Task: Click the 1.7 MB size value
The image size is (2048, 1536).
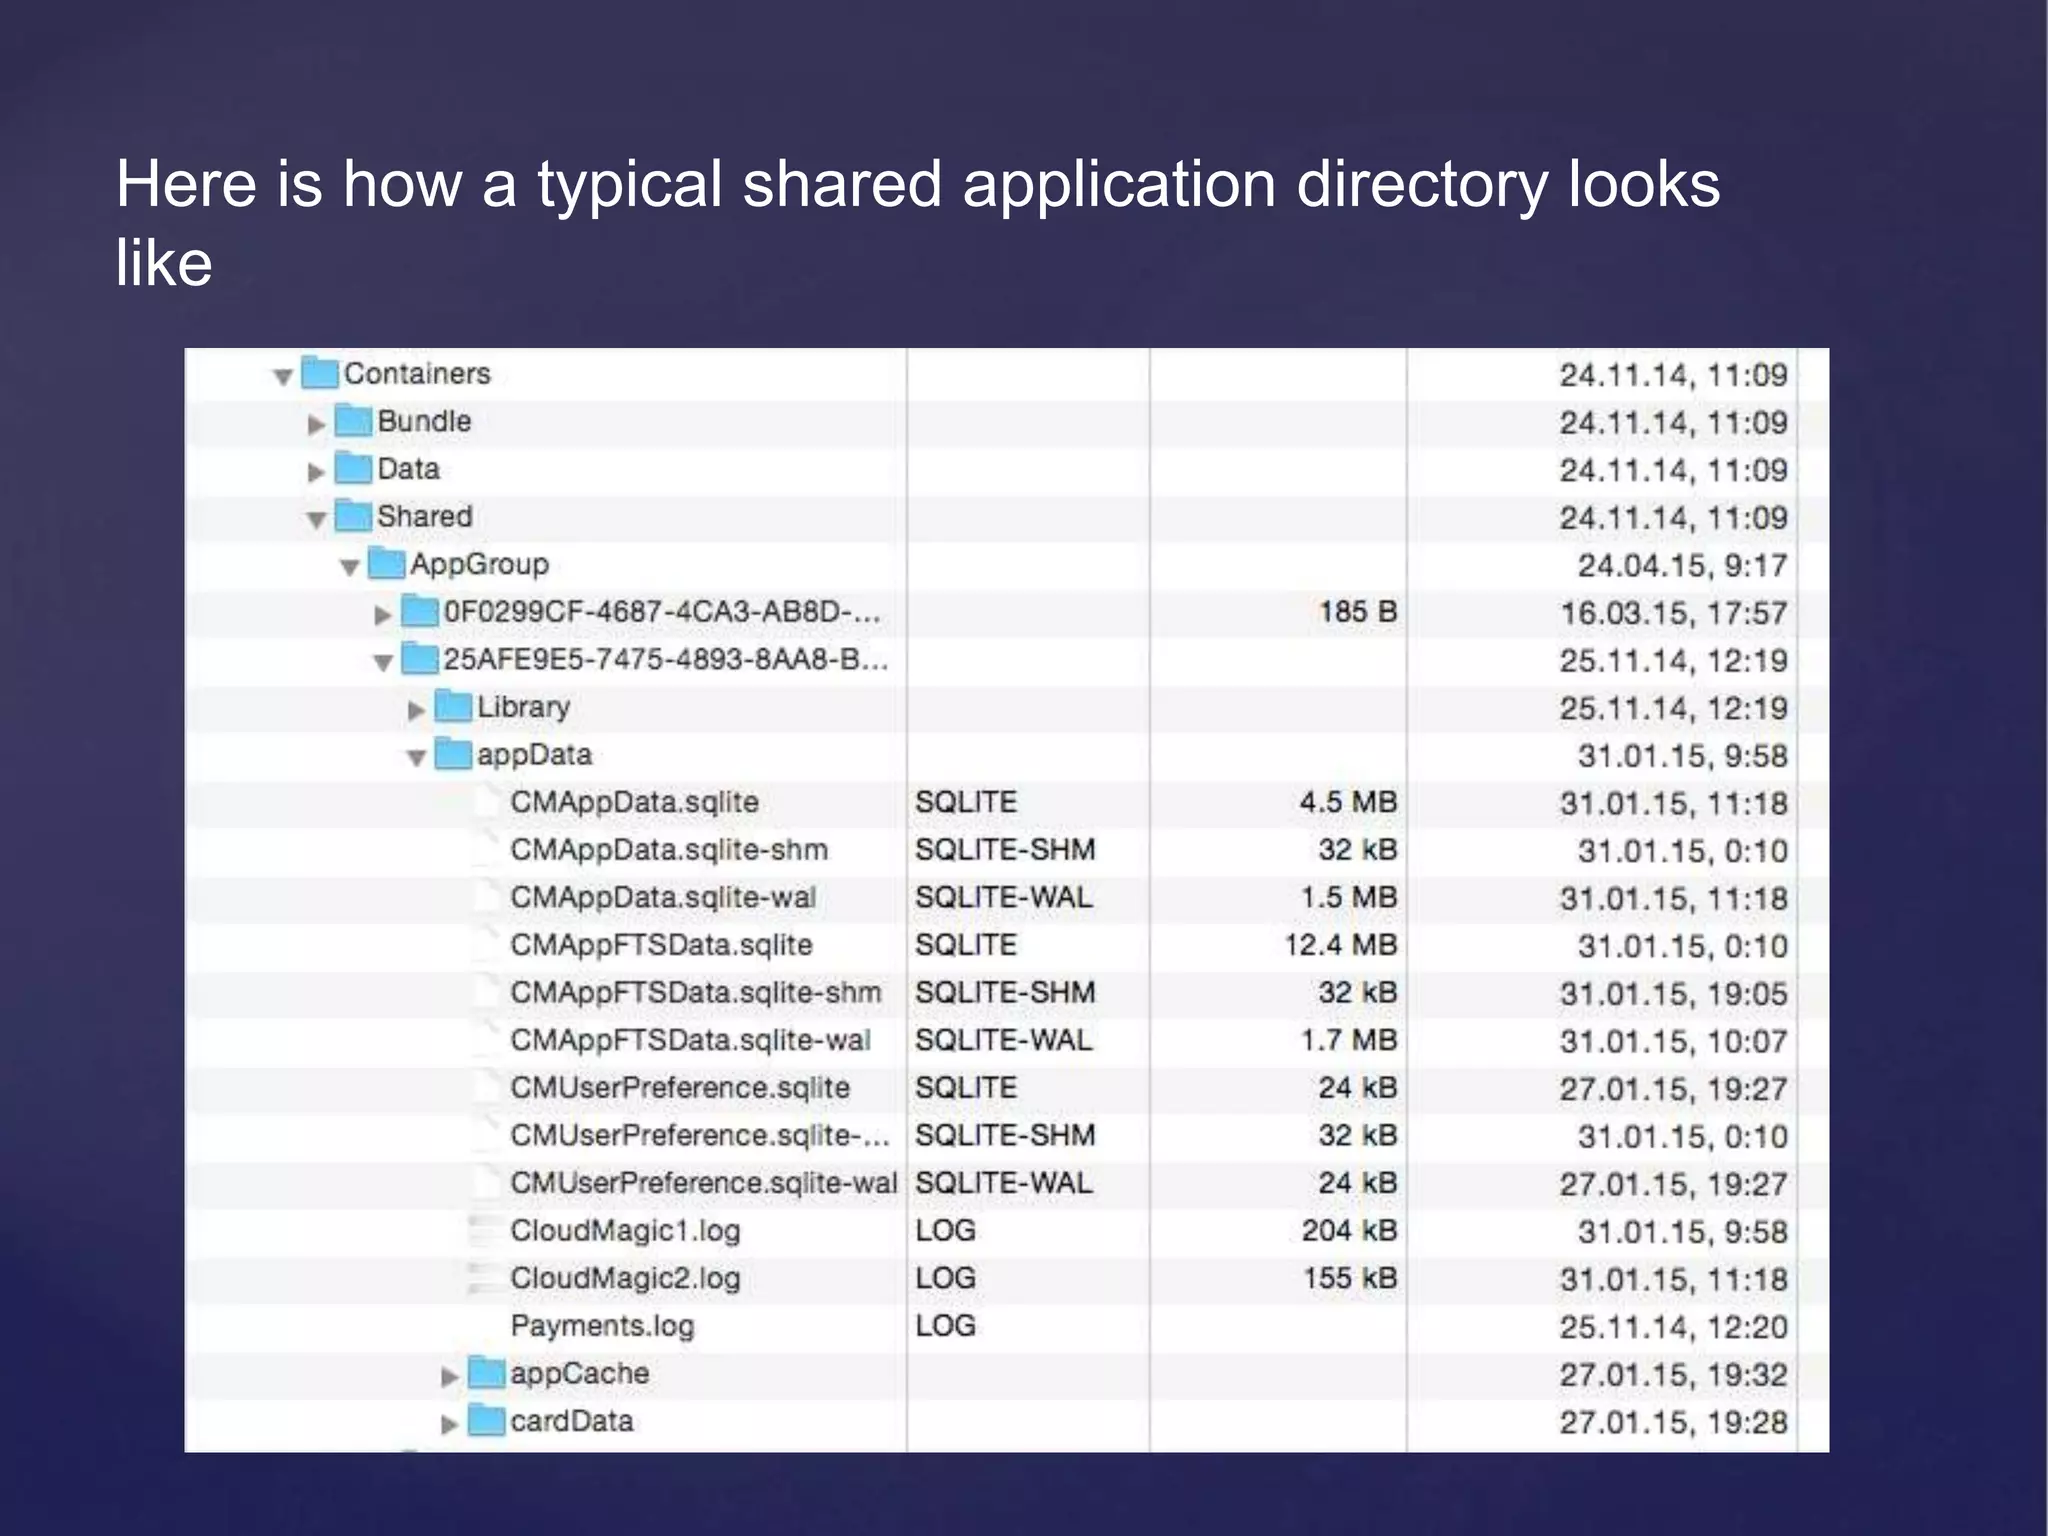Action: (x=1348, y=1040)
